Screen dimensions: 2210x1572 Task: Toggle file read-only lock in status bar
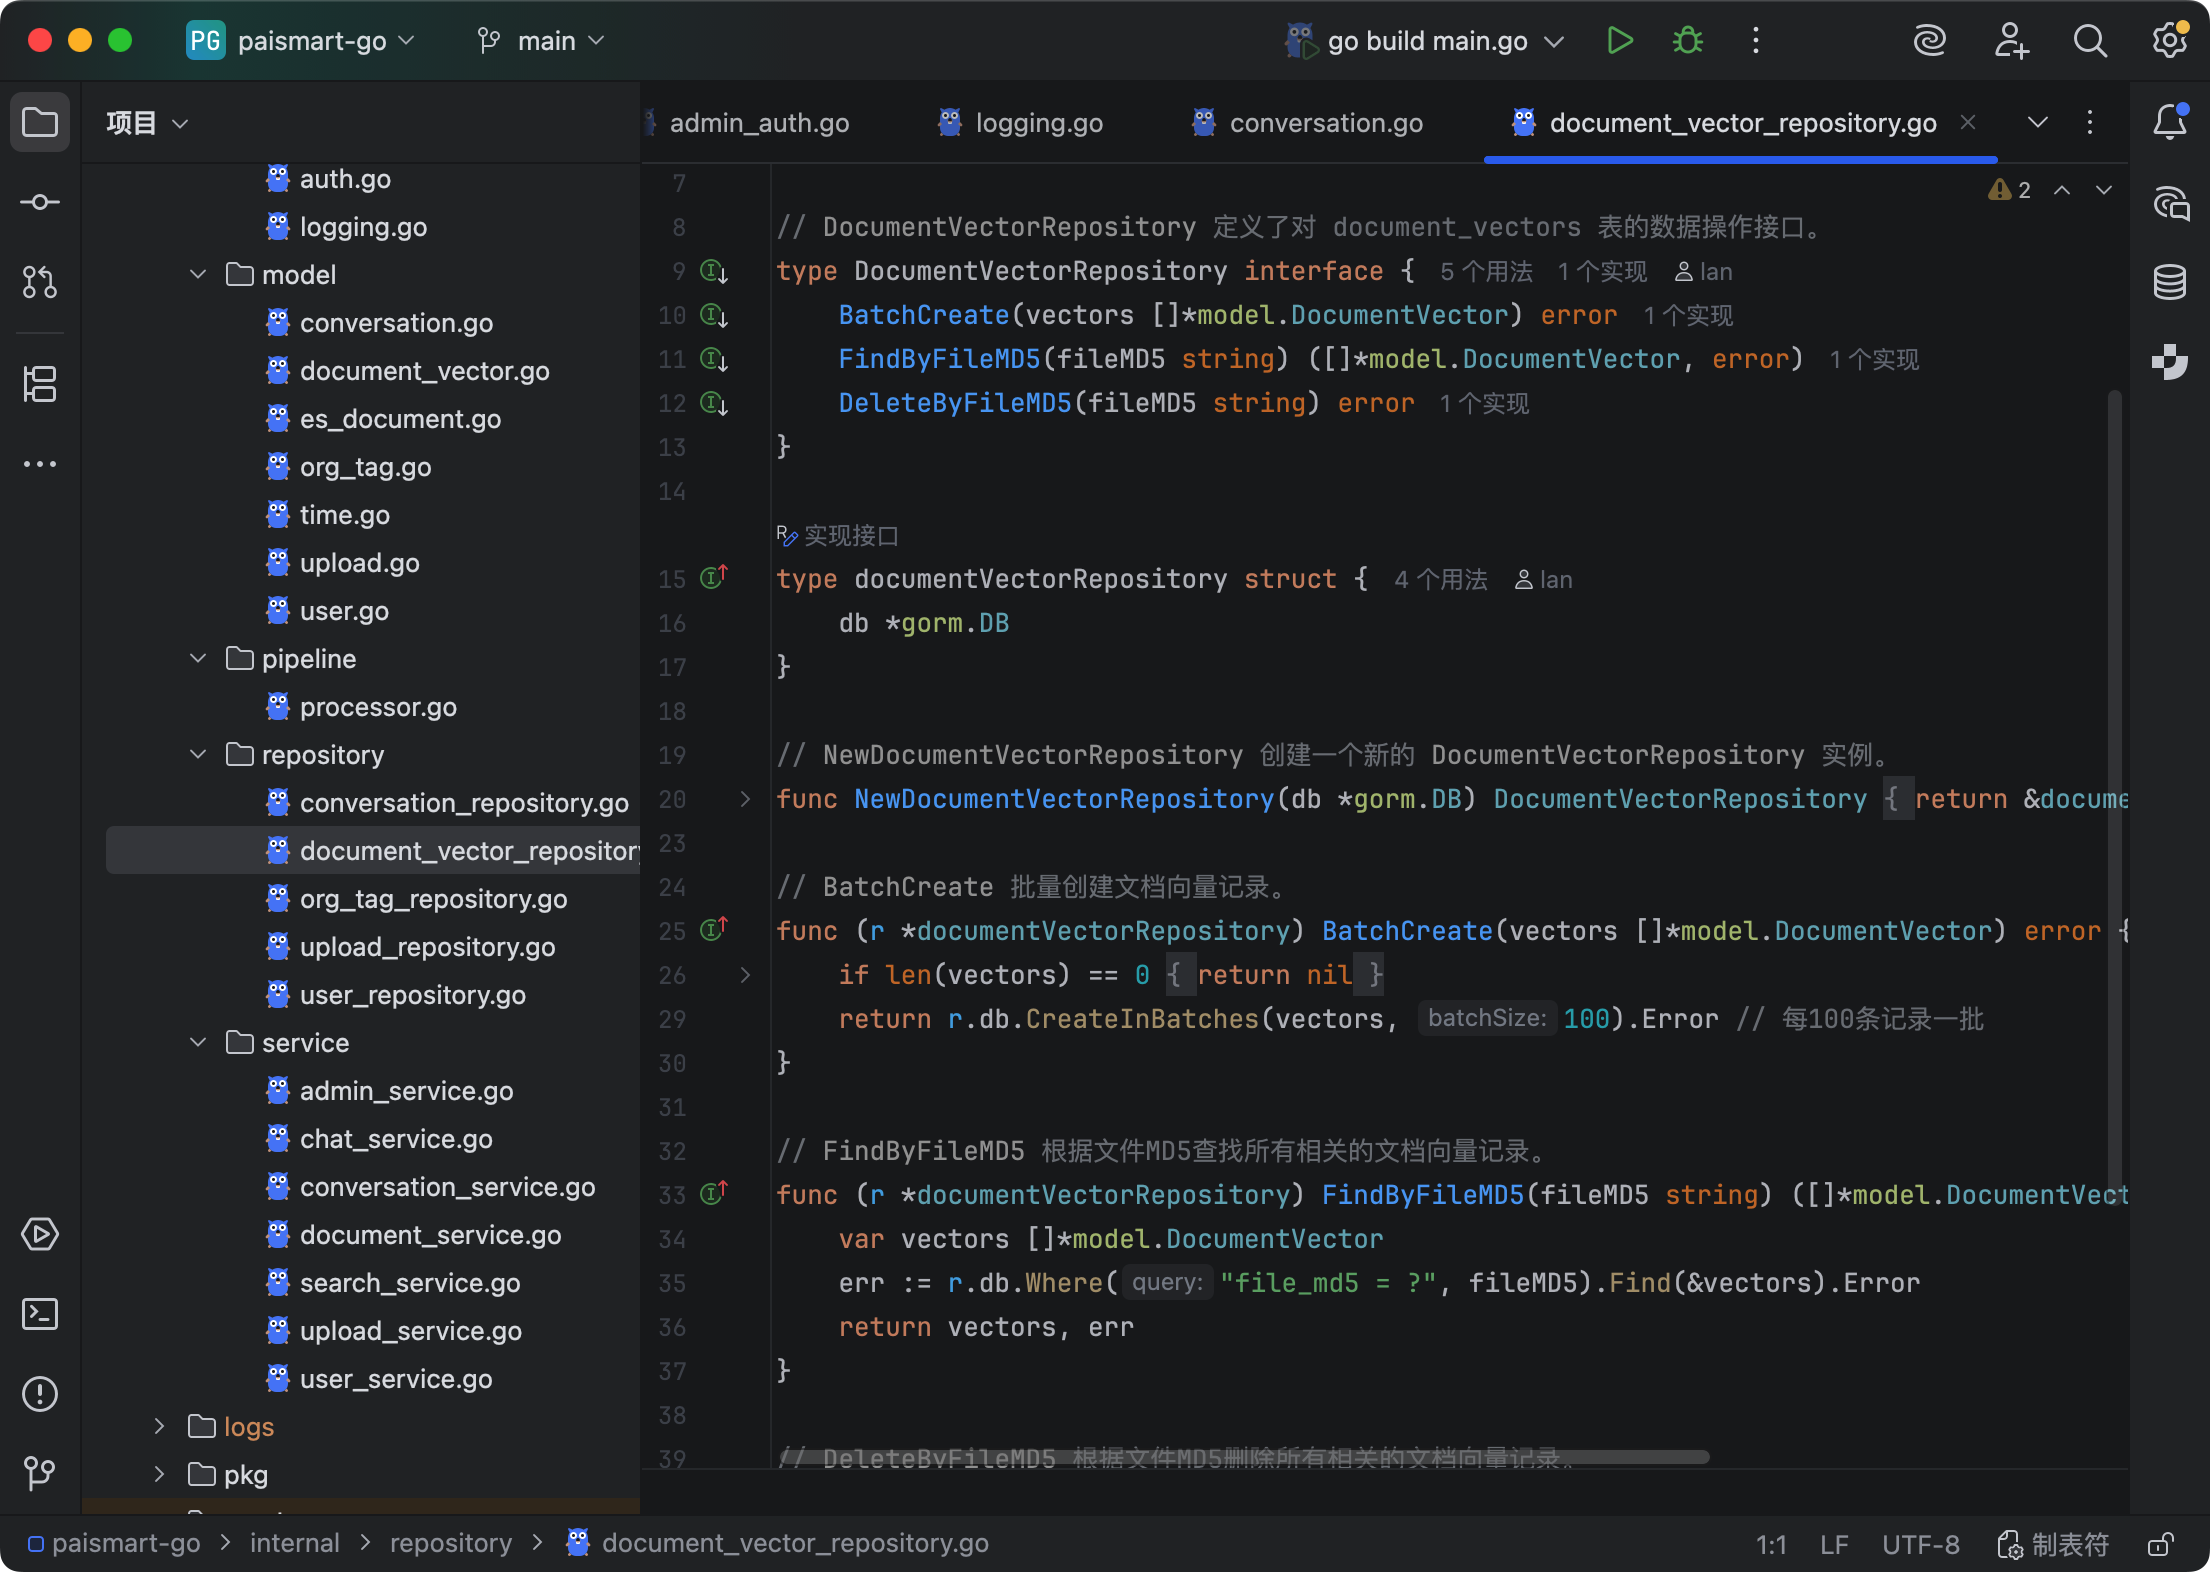(2160, 1545)
